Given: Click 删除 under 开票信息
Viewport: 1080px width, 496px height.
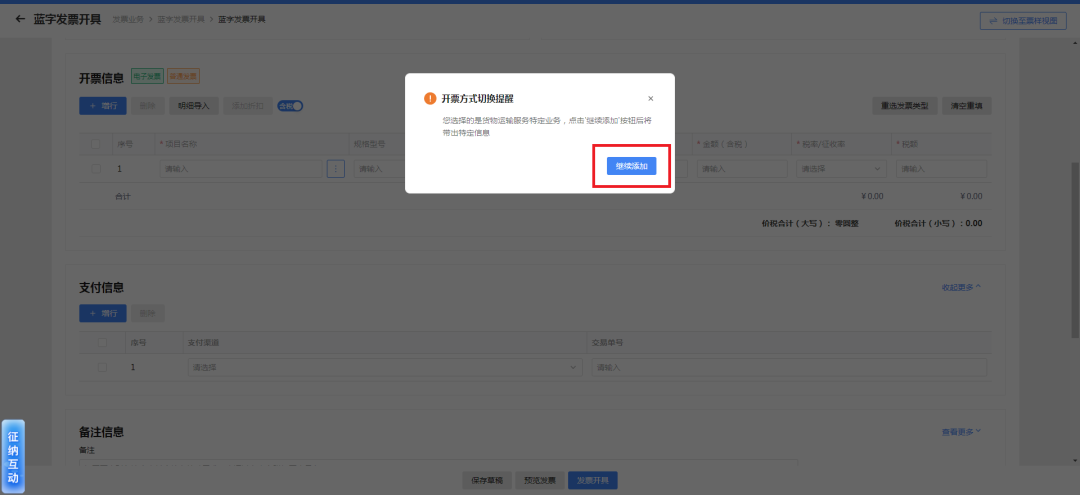Looking at the screenshot, I should 147,106.
